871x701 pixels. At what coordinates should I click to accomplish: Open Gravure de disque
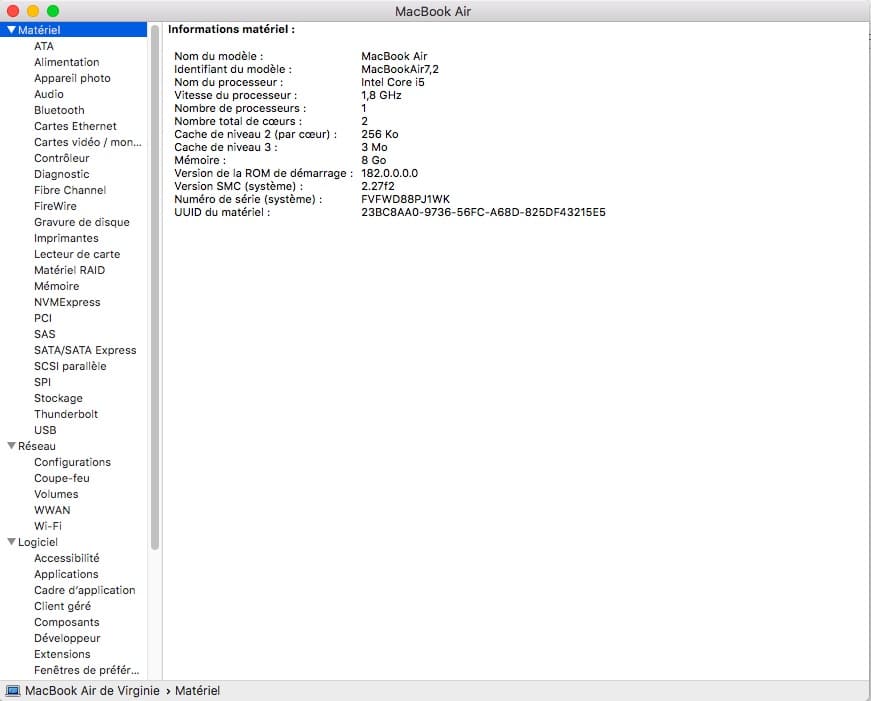pyautogui.click(x=82, y=222)
